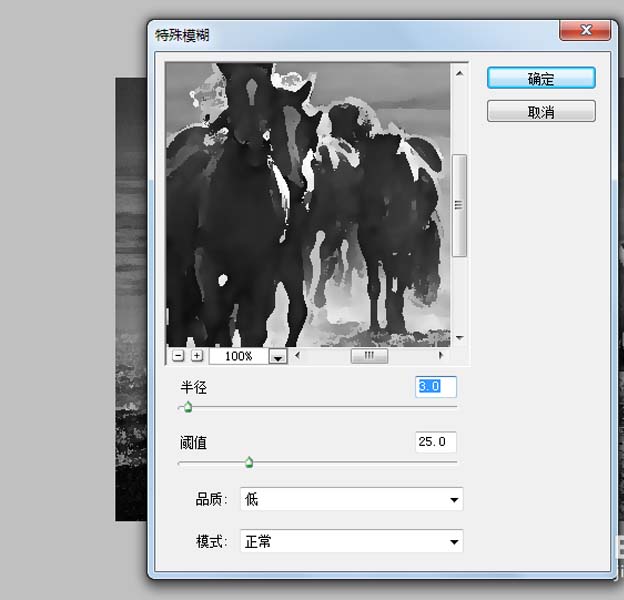Select the 半径 value field showing 3.0
Viewport: 624px width, 600px height.
click(436, 386)
